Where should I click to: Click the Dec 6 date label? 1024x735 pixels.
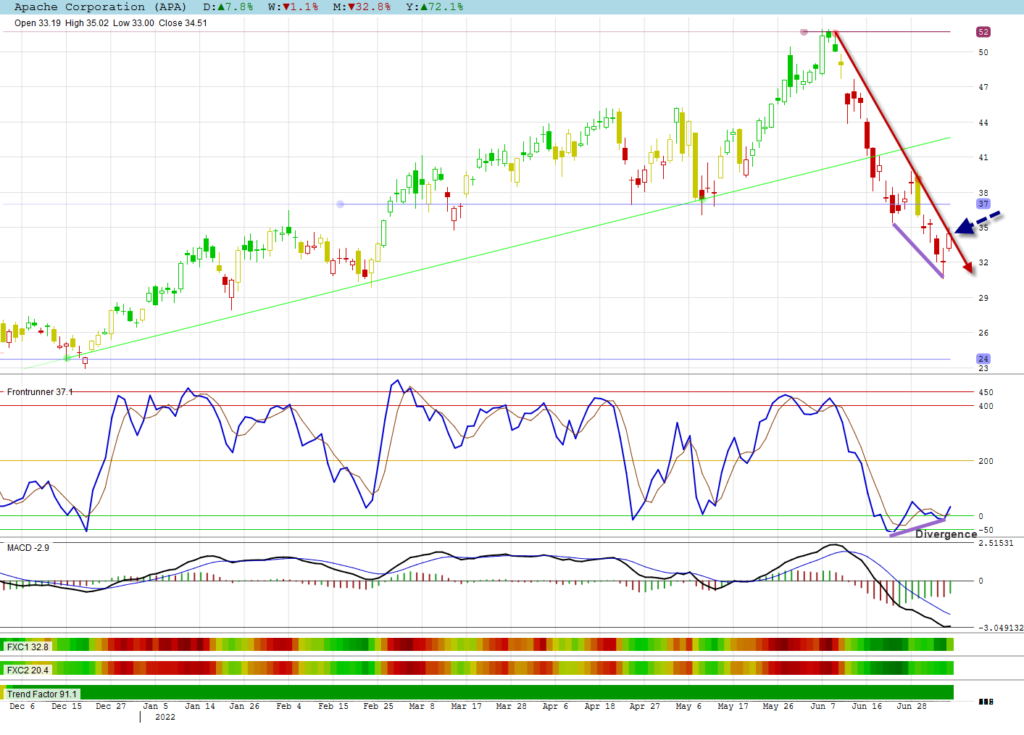pyautogui.click(x=22, y=706)
